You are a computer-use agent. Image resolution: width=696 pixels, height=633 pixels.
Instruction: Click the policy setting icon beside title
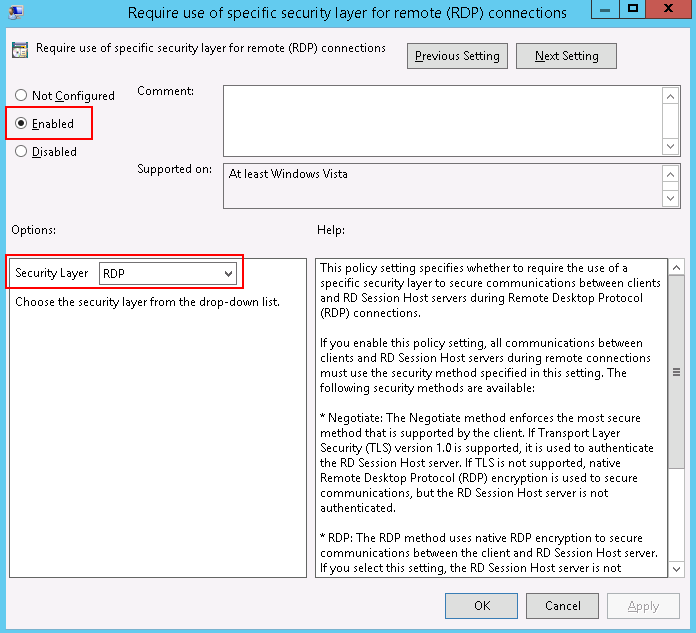20,50
